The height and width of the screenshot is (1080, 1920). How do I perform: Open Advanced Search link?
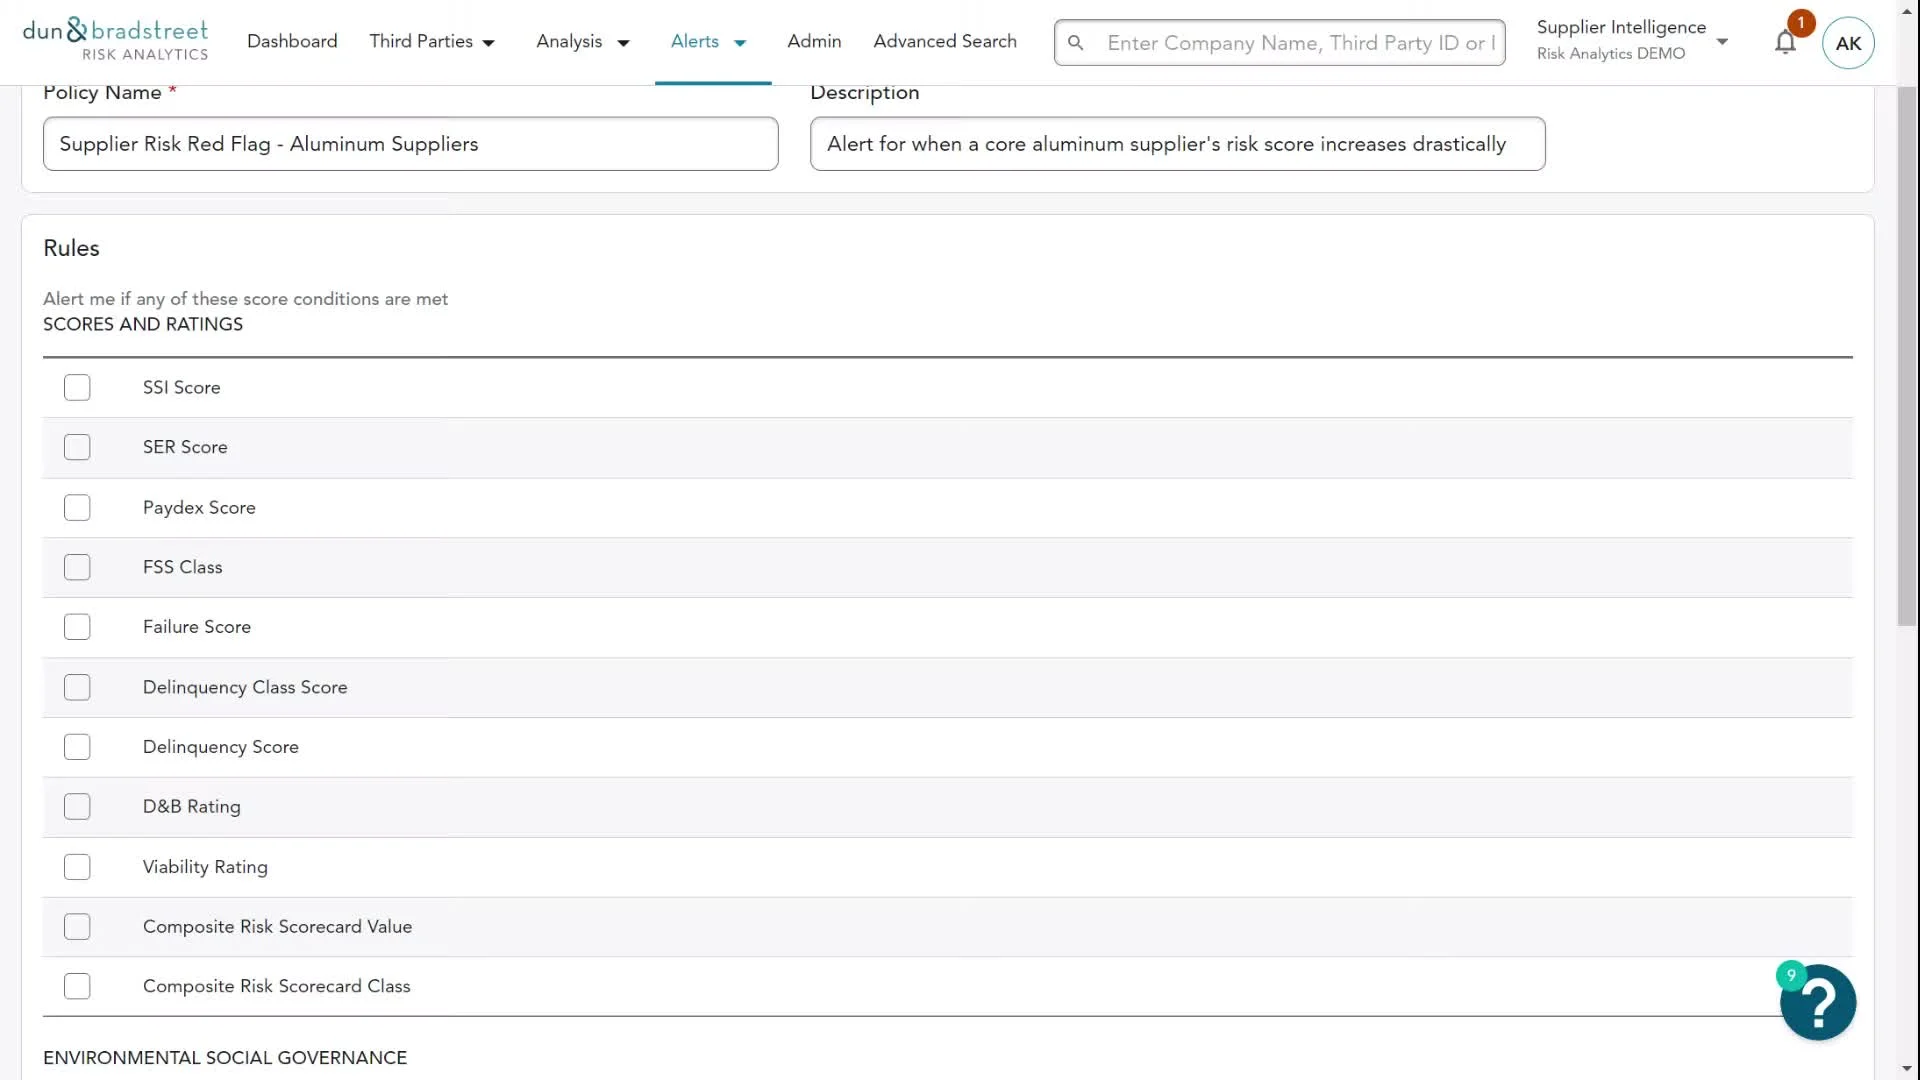pyautogui.click(x=944, y=42)
